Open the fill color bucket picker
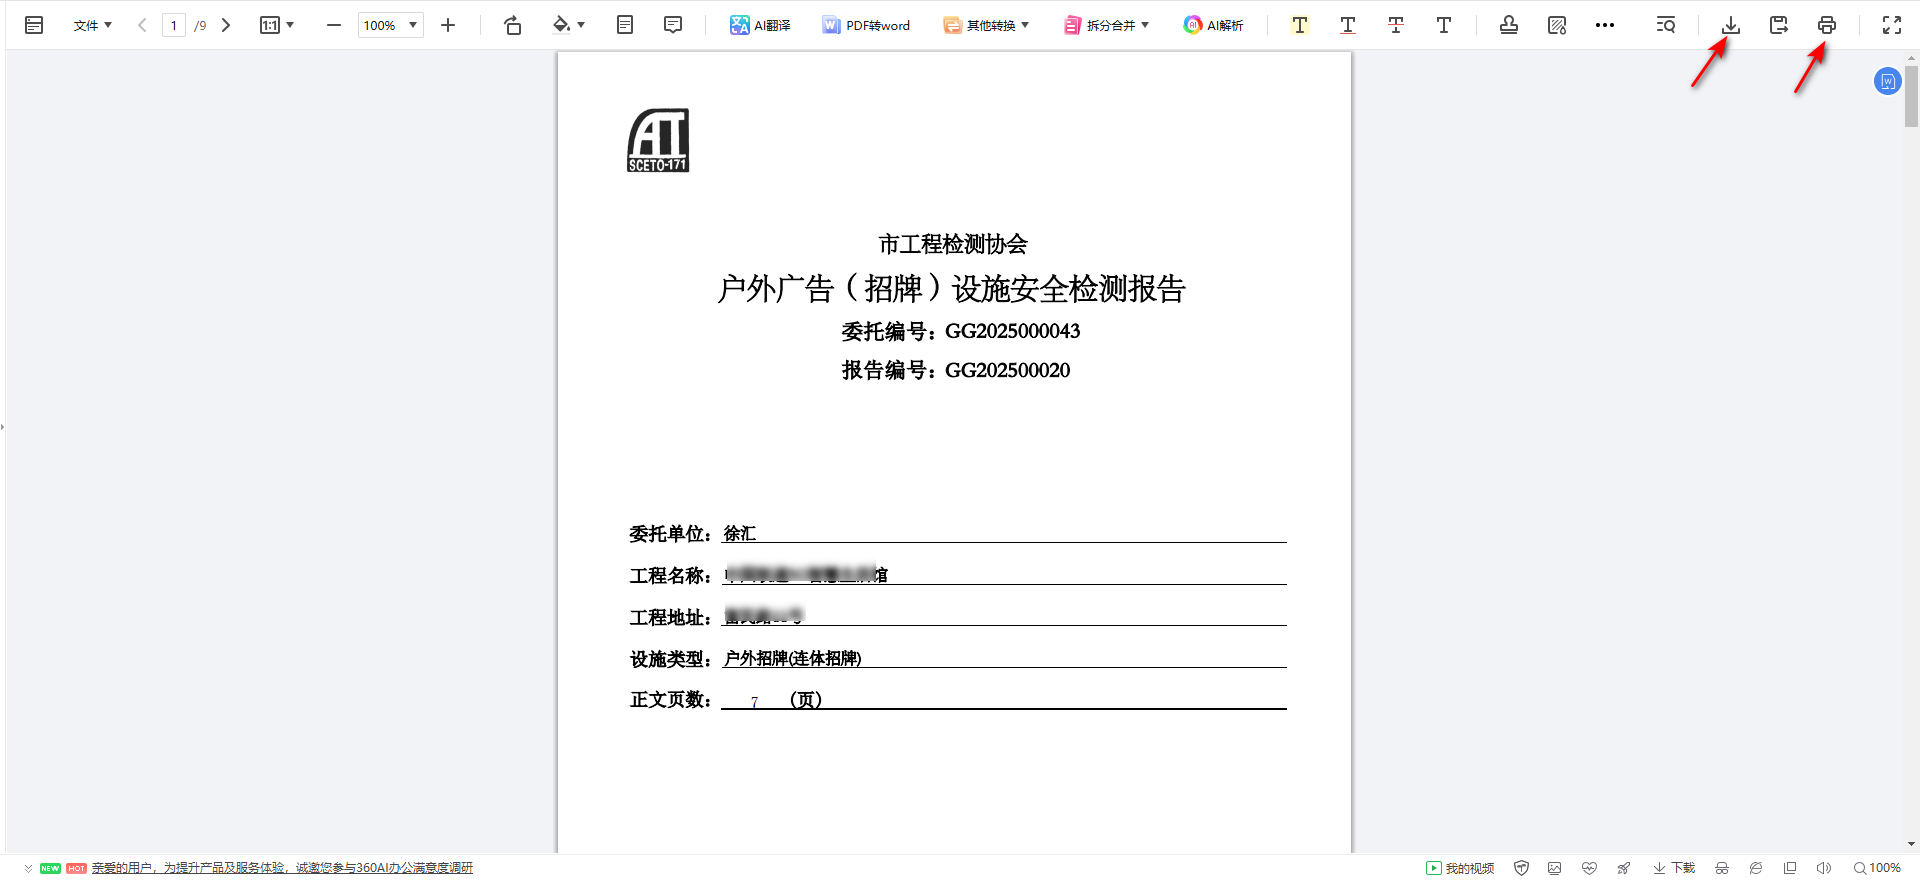1920x881 pixels. (568, 25)
